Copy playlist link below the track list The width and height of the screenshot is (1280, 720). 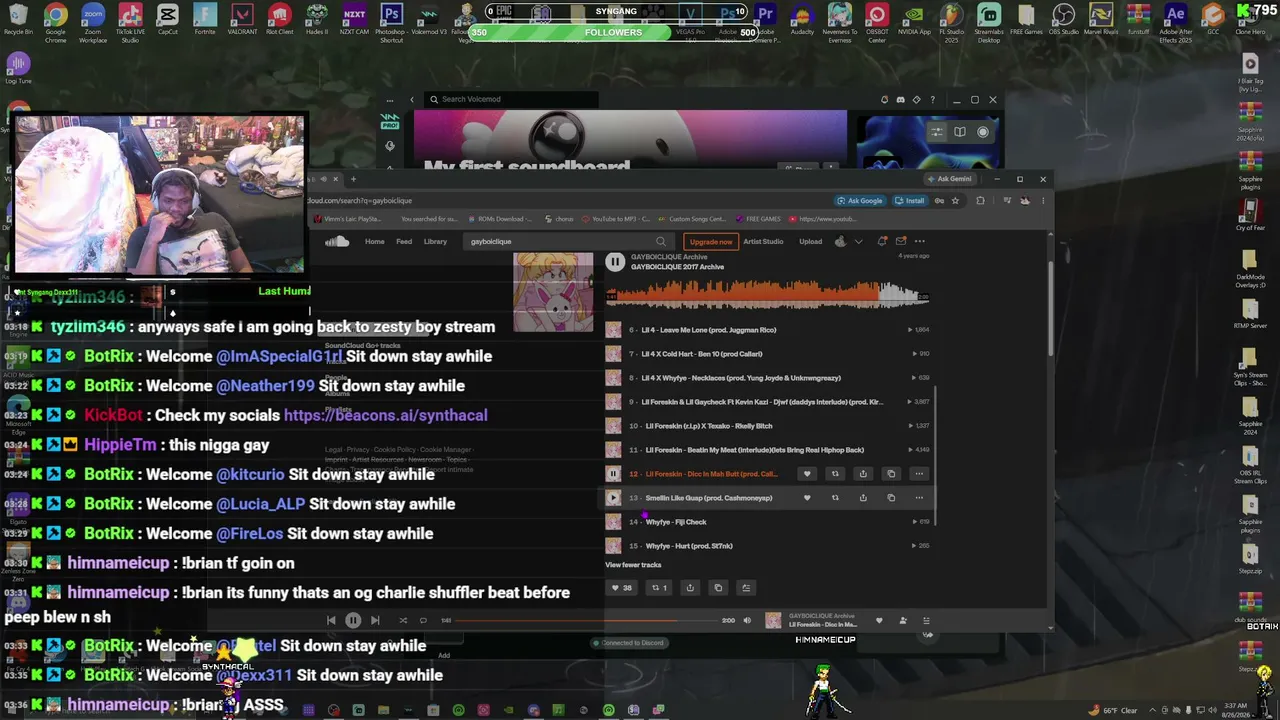point(718,588)
